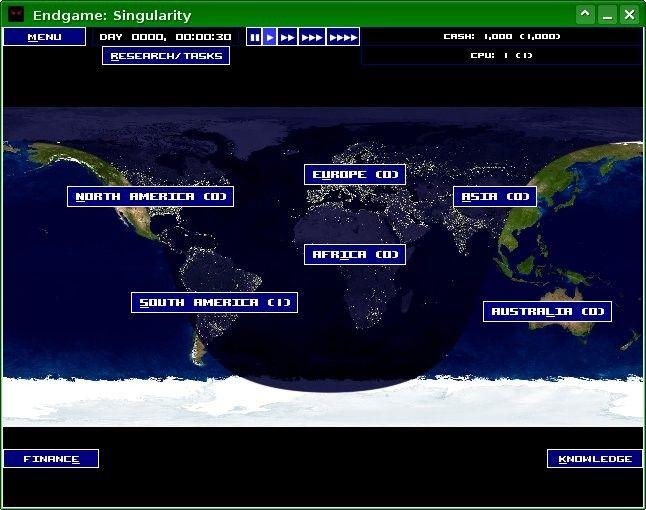Viewport: 646px width, 510px height.
Task: Roll up window with caret button
Action: pos(585,15)
